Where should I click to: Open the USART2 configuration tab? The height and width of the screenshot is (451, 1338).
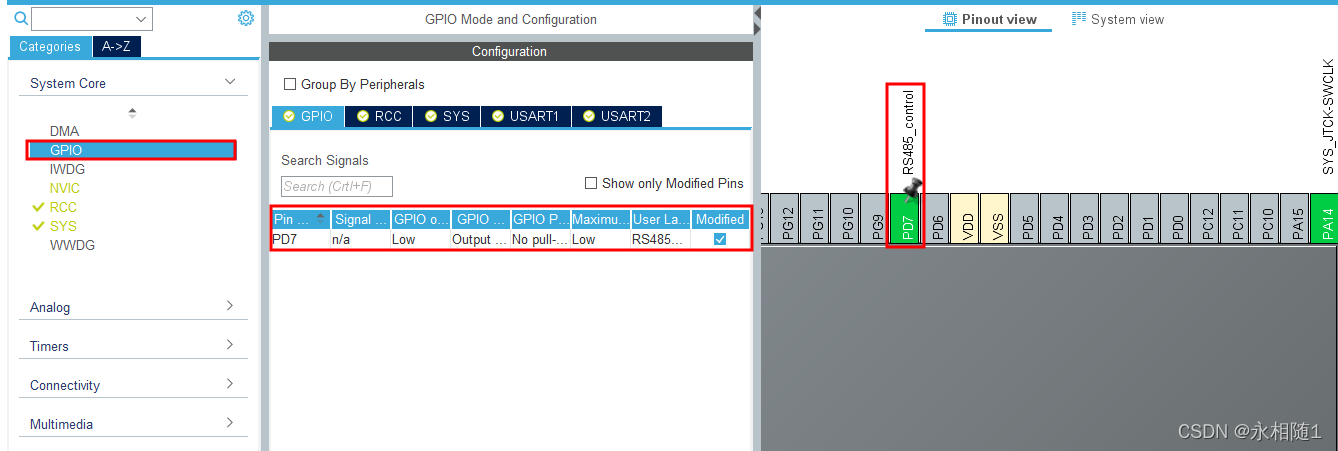click(617, 116)
